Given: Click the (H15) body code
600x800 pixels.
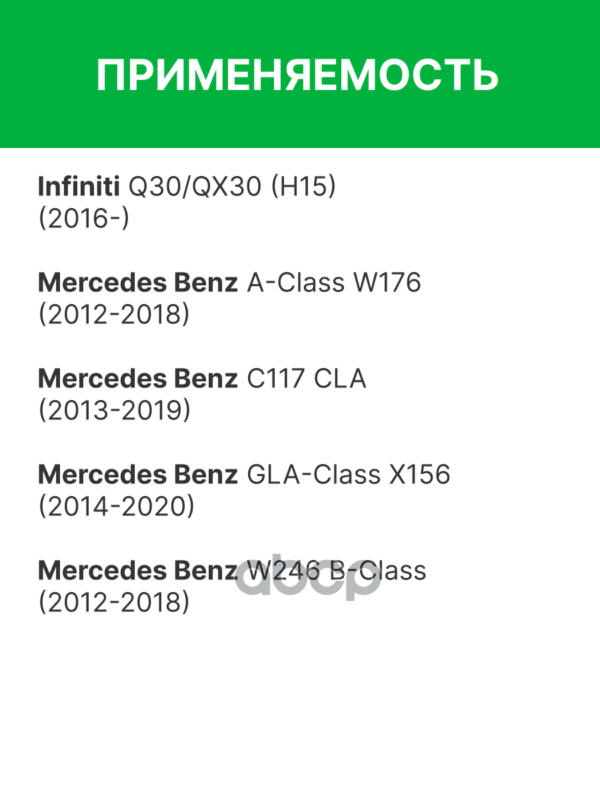Looking at the screenshot, I should 301,187.
